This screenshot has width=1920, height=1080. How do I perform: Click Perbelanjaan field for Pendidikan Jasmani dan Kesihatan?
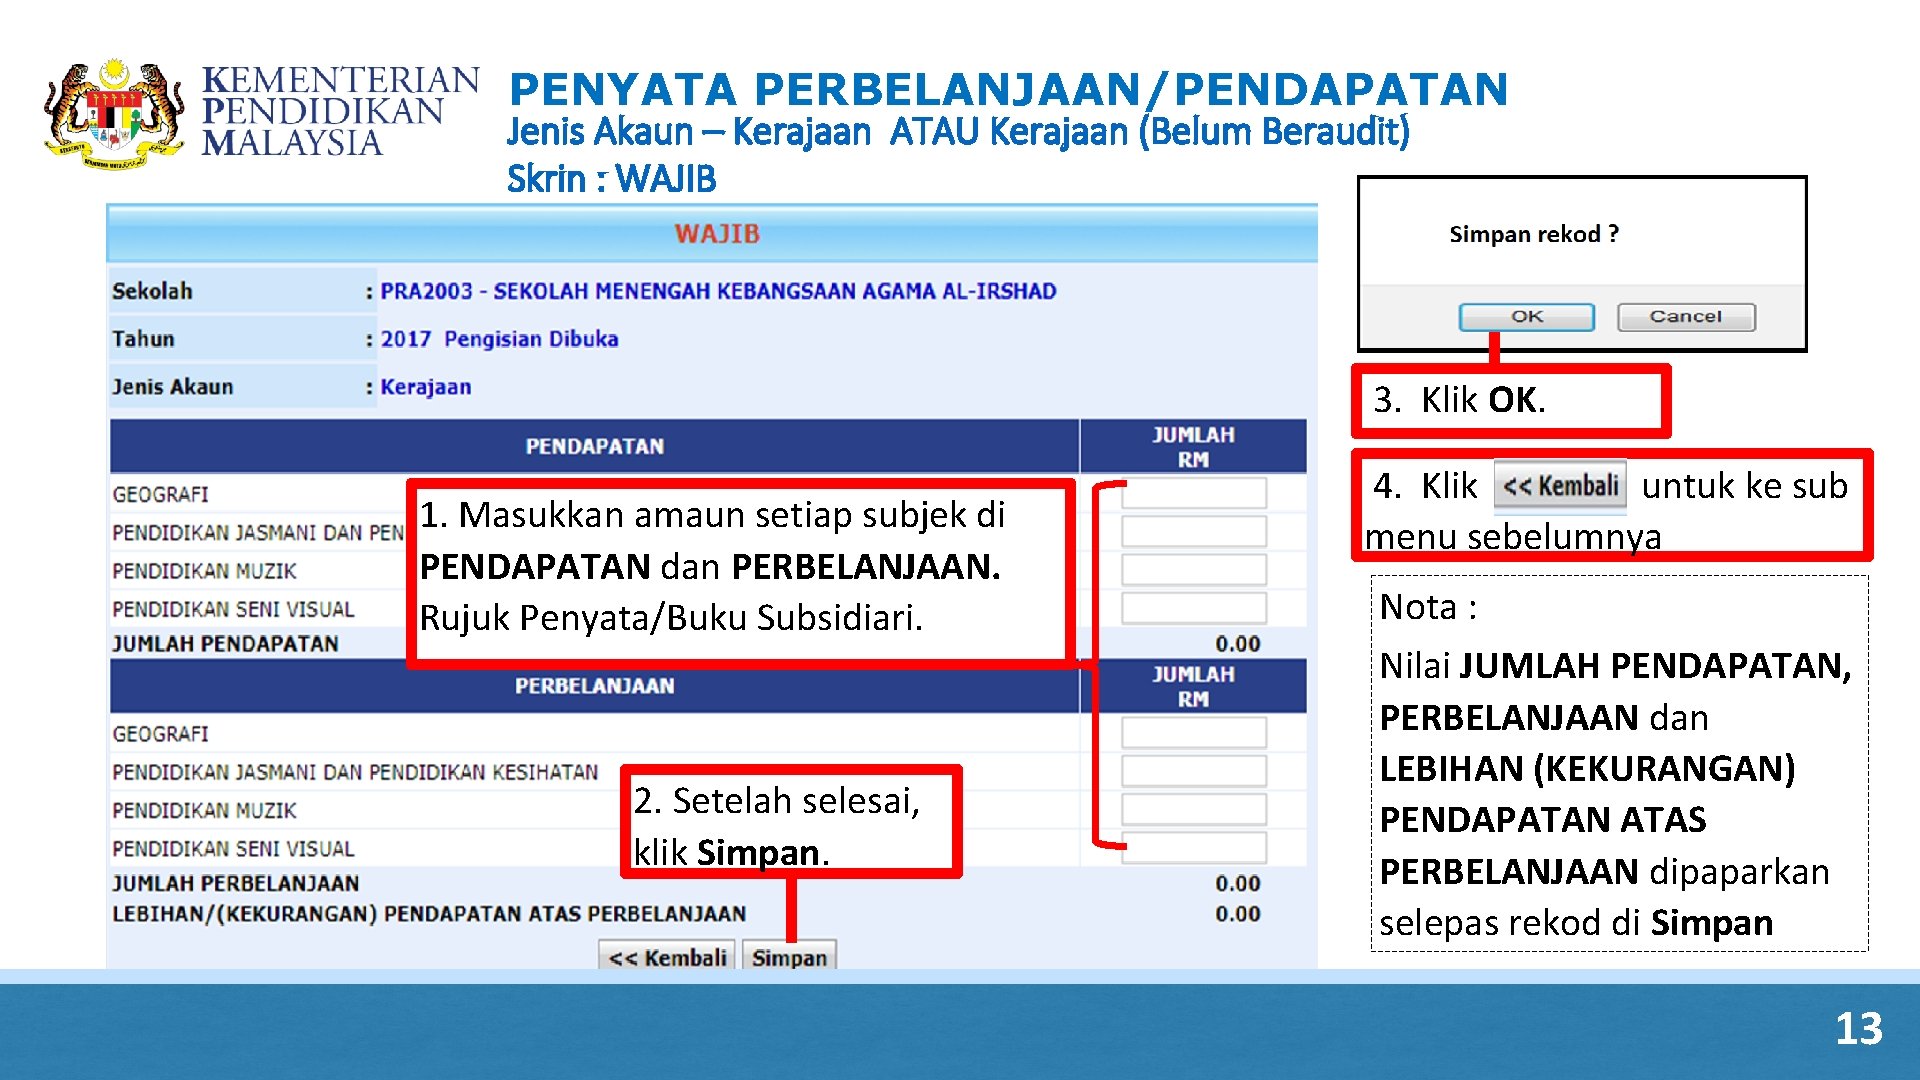(1193, 771)
